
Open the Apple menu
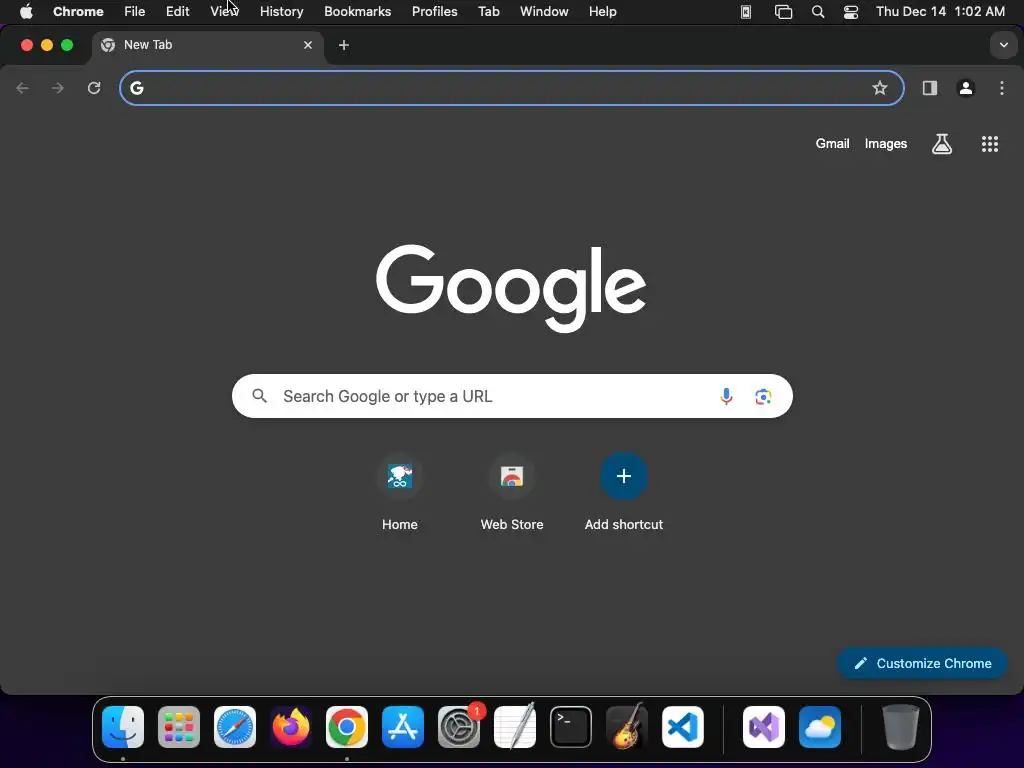click(x=26, y=11)
